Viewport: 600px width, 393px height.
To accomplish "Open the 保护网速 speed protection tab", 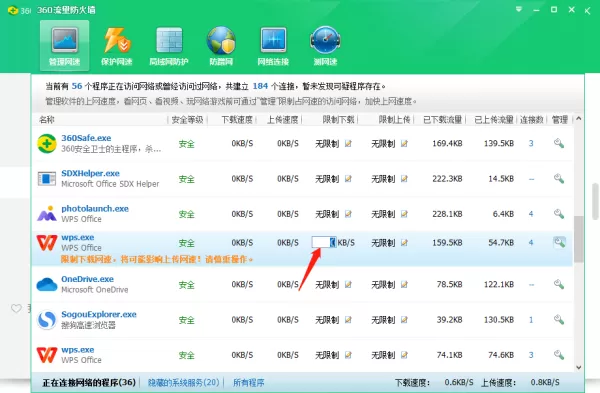I will coord(116,46).
